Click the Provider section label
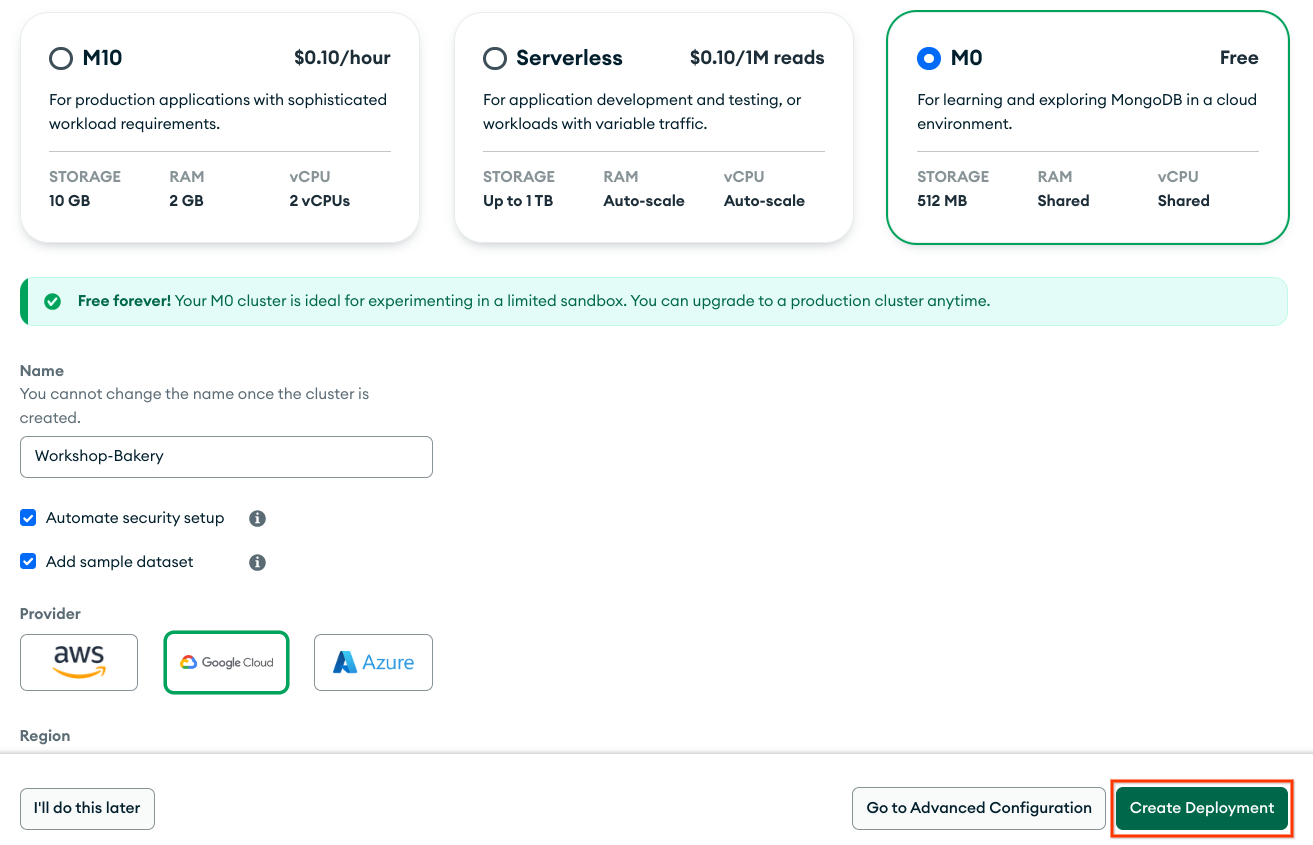Screen dimensions: 1313x845 [x=50, y=614]
